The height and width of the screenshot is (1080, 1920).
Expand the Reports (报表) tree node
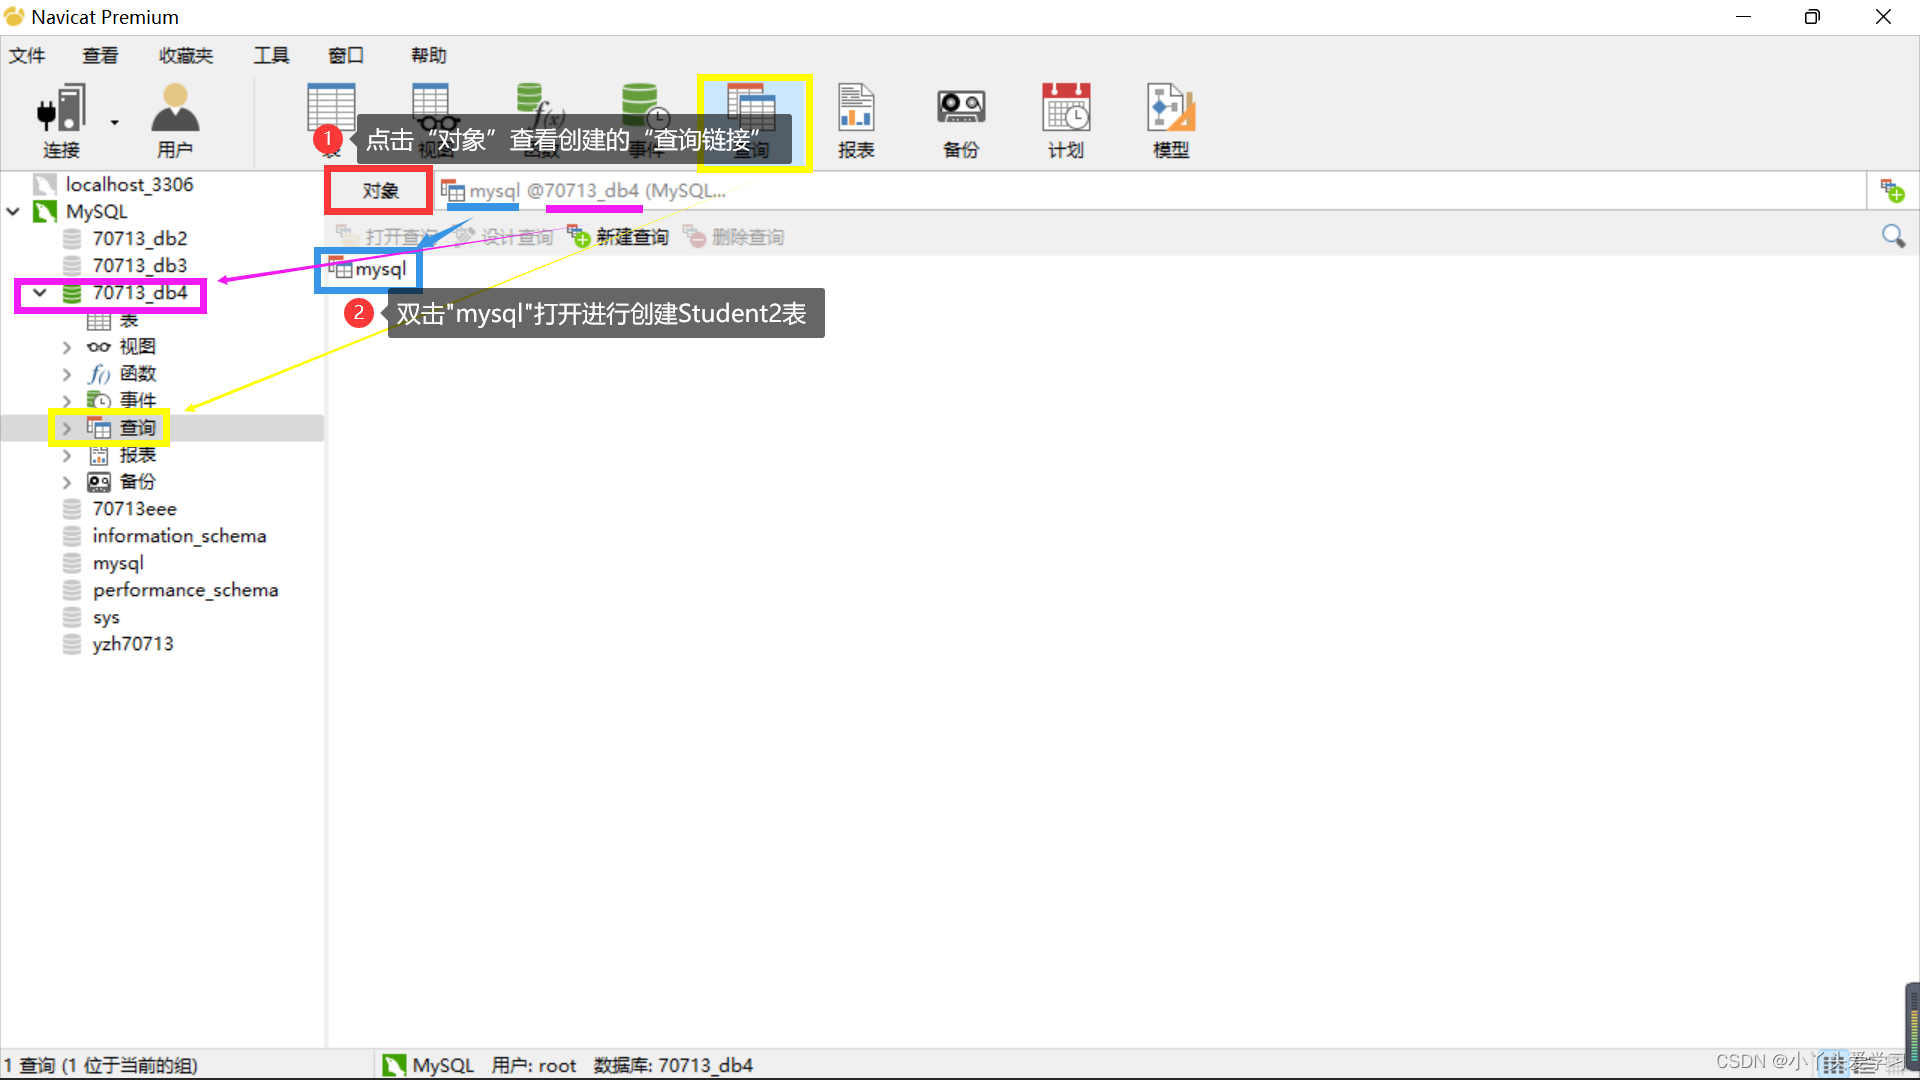pos(67,455)
